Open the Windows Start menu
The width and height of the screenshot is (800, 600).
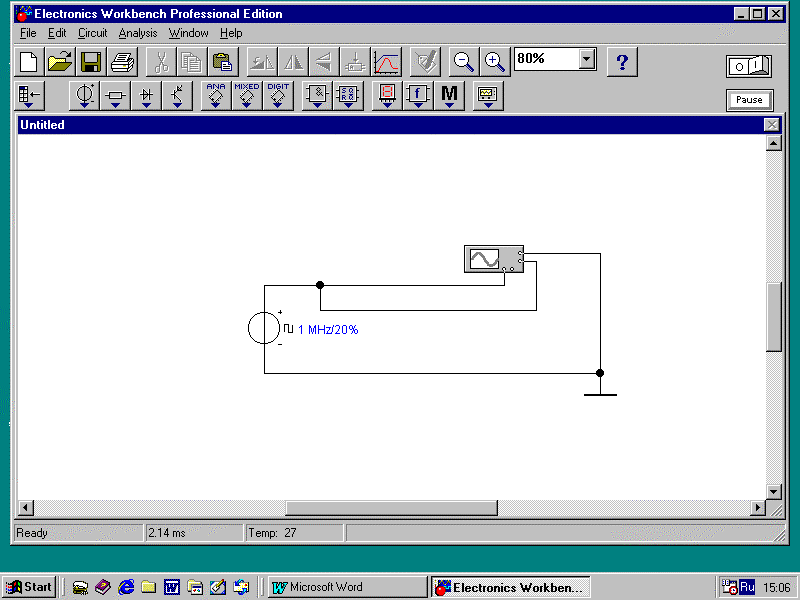pyautogui.click(x=29, y=587)
